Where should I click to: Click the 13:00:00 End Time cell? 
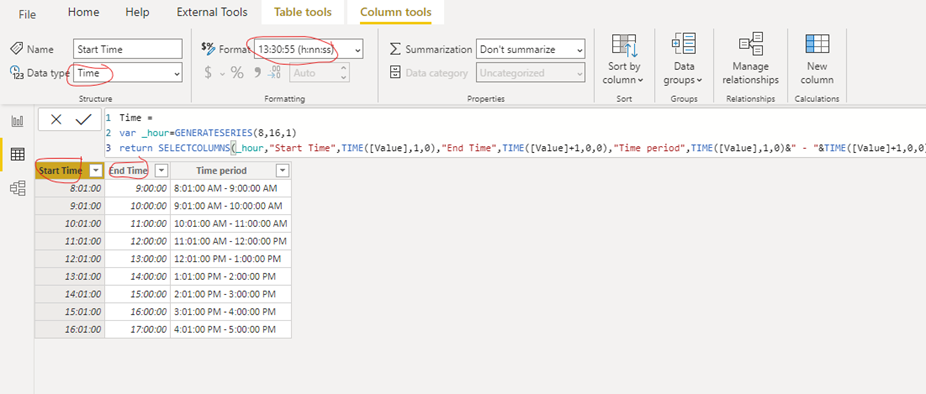pos(138,259)
